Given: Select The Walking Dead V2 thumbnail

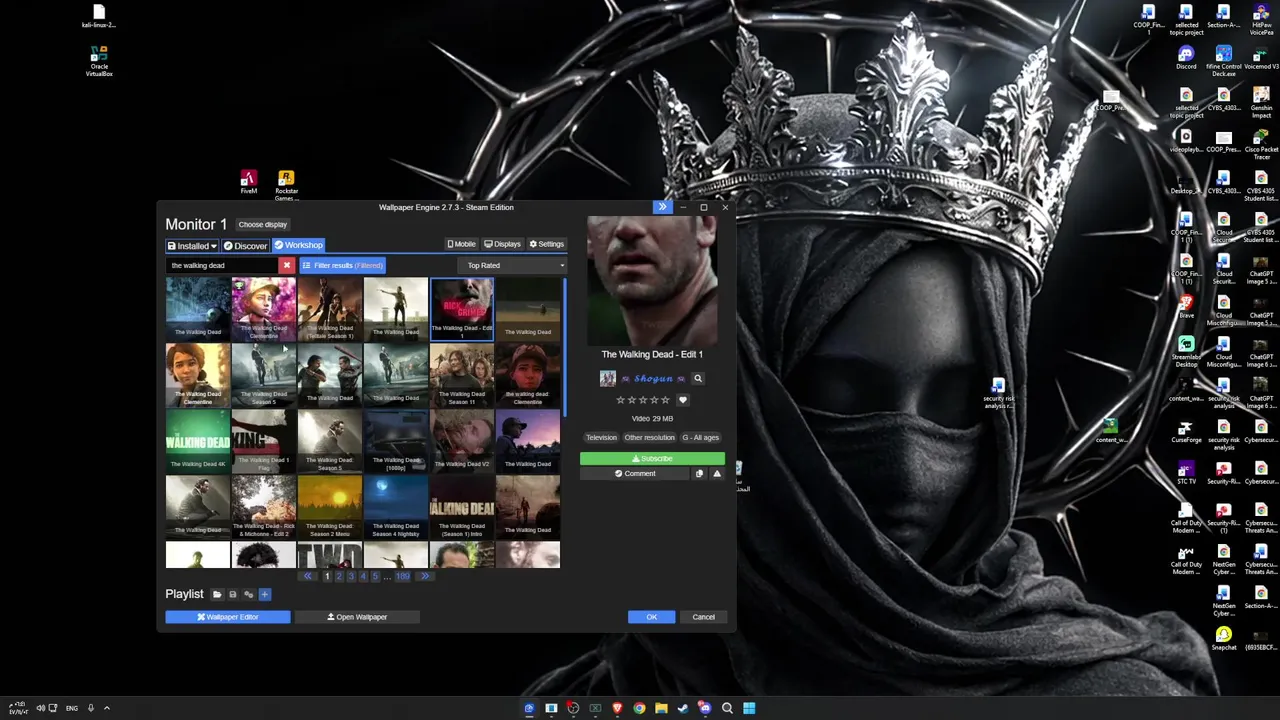Looking at the screenshot, I should coord(462,441).
